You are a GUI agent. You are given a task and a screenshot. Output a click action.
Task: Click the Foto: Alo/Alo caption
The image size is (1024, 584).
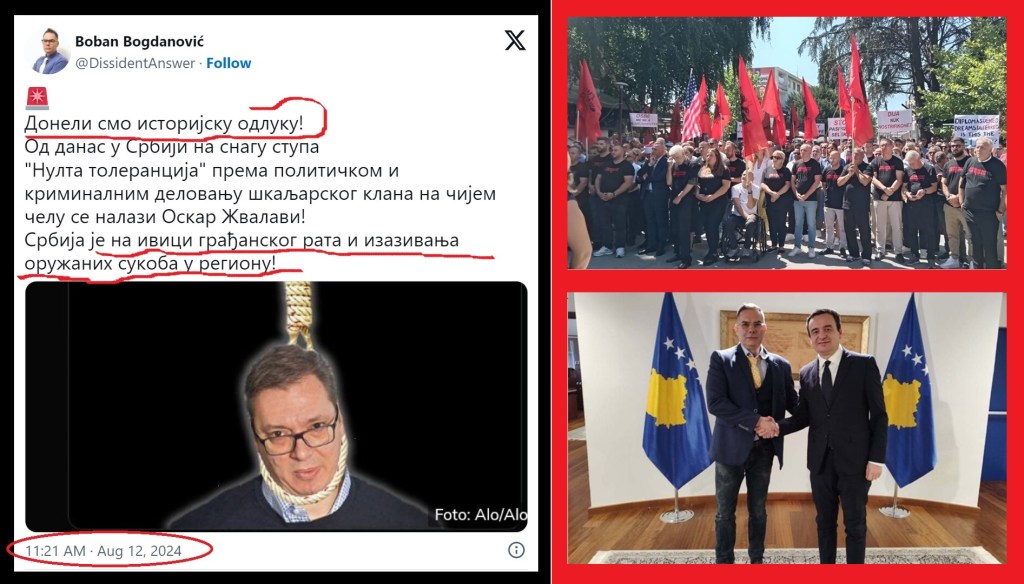[481, 515]
